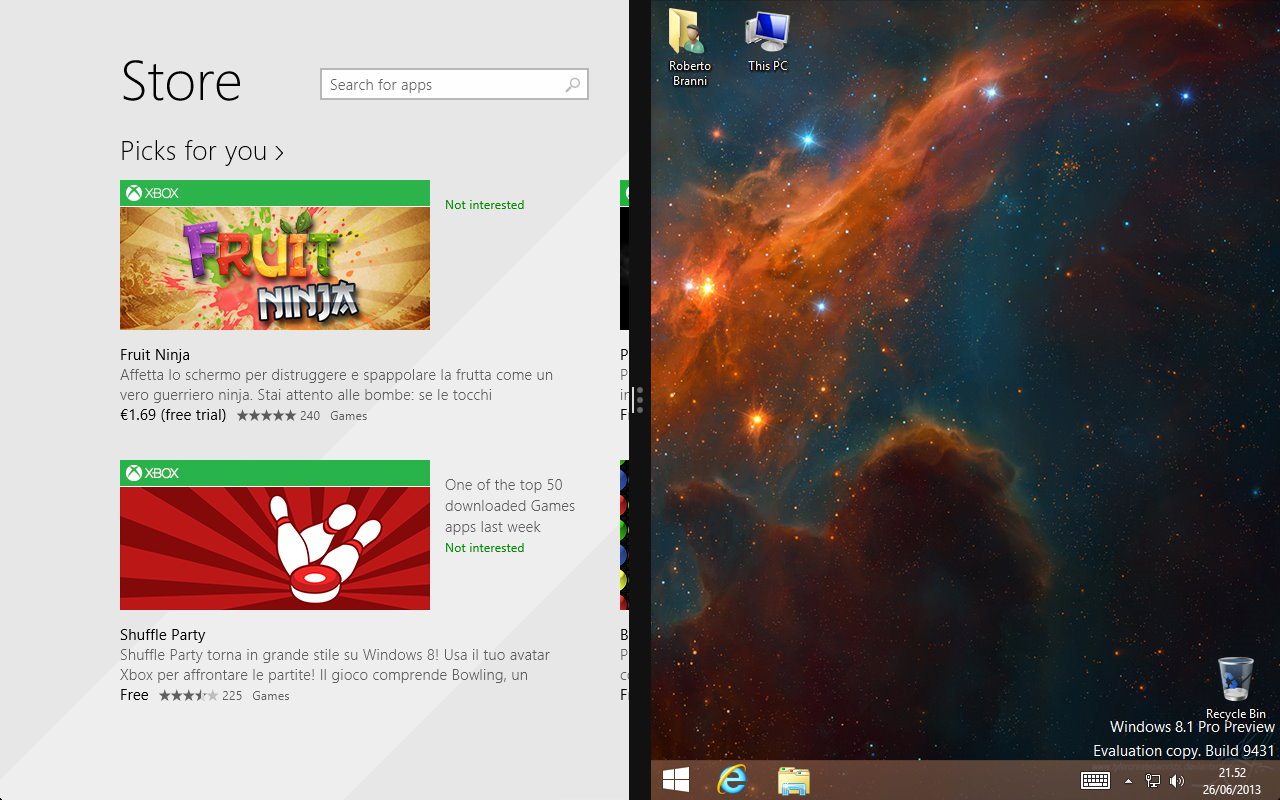Open the Recycle Bin on desktop

1236,688
